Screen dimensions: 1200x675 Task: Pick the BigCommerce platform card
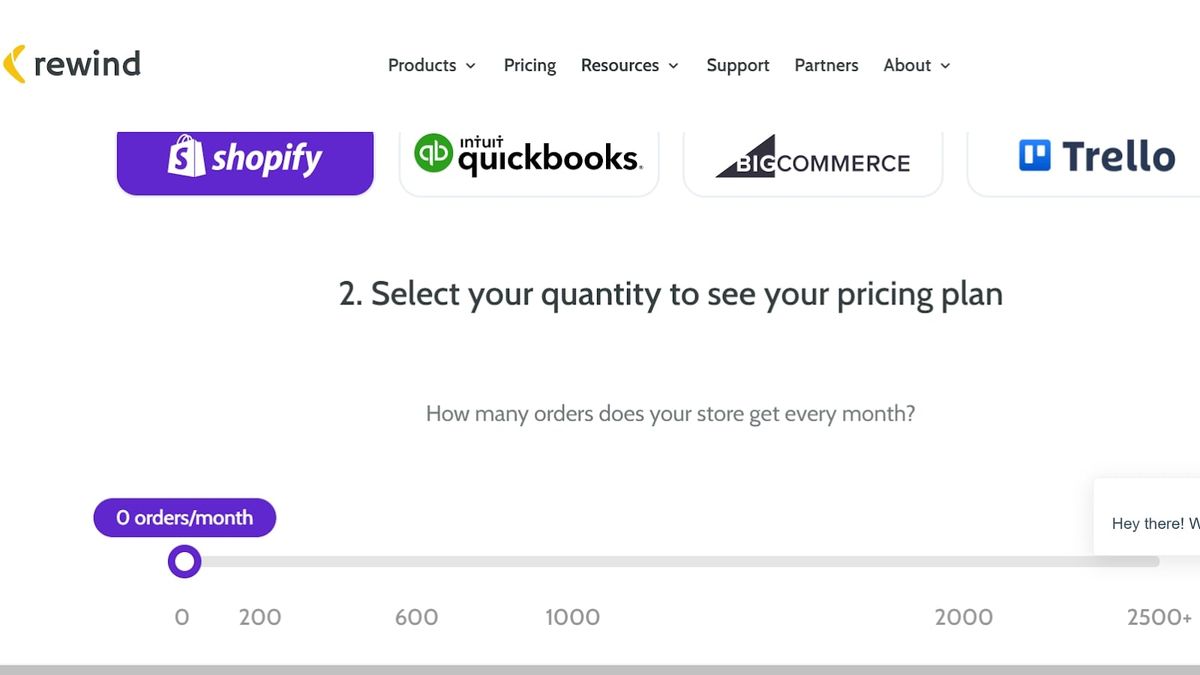[x=813, y=160]
